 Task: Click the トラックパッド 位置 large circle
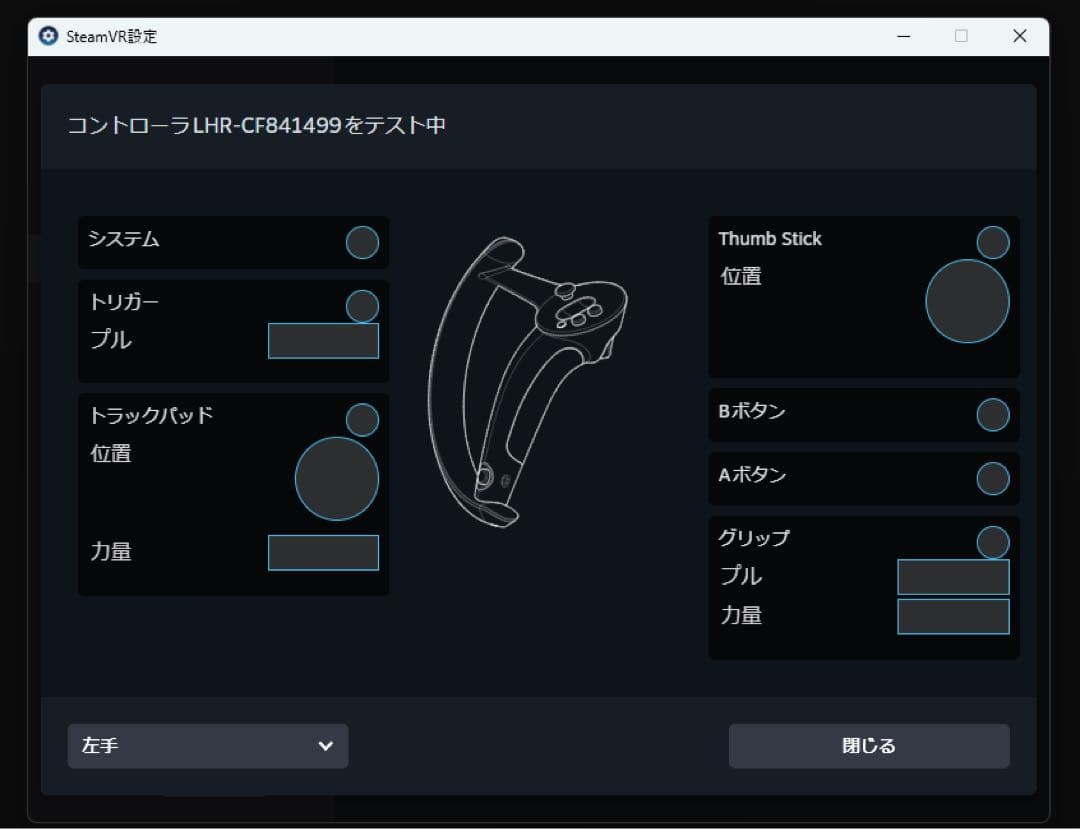[x=337, y=479]
